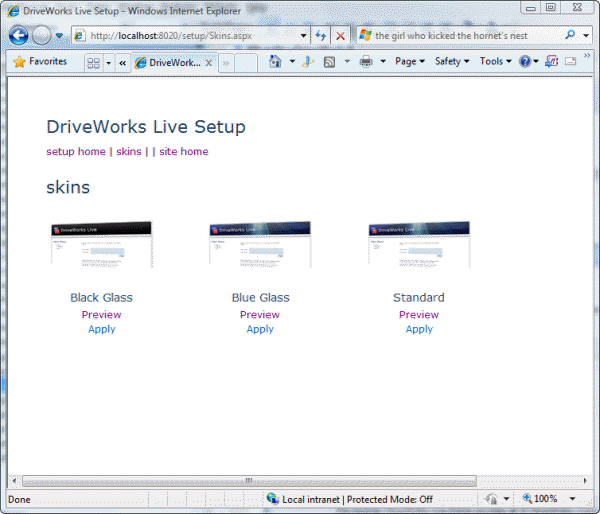Click the Stop loading X icon

coord(341,35)
